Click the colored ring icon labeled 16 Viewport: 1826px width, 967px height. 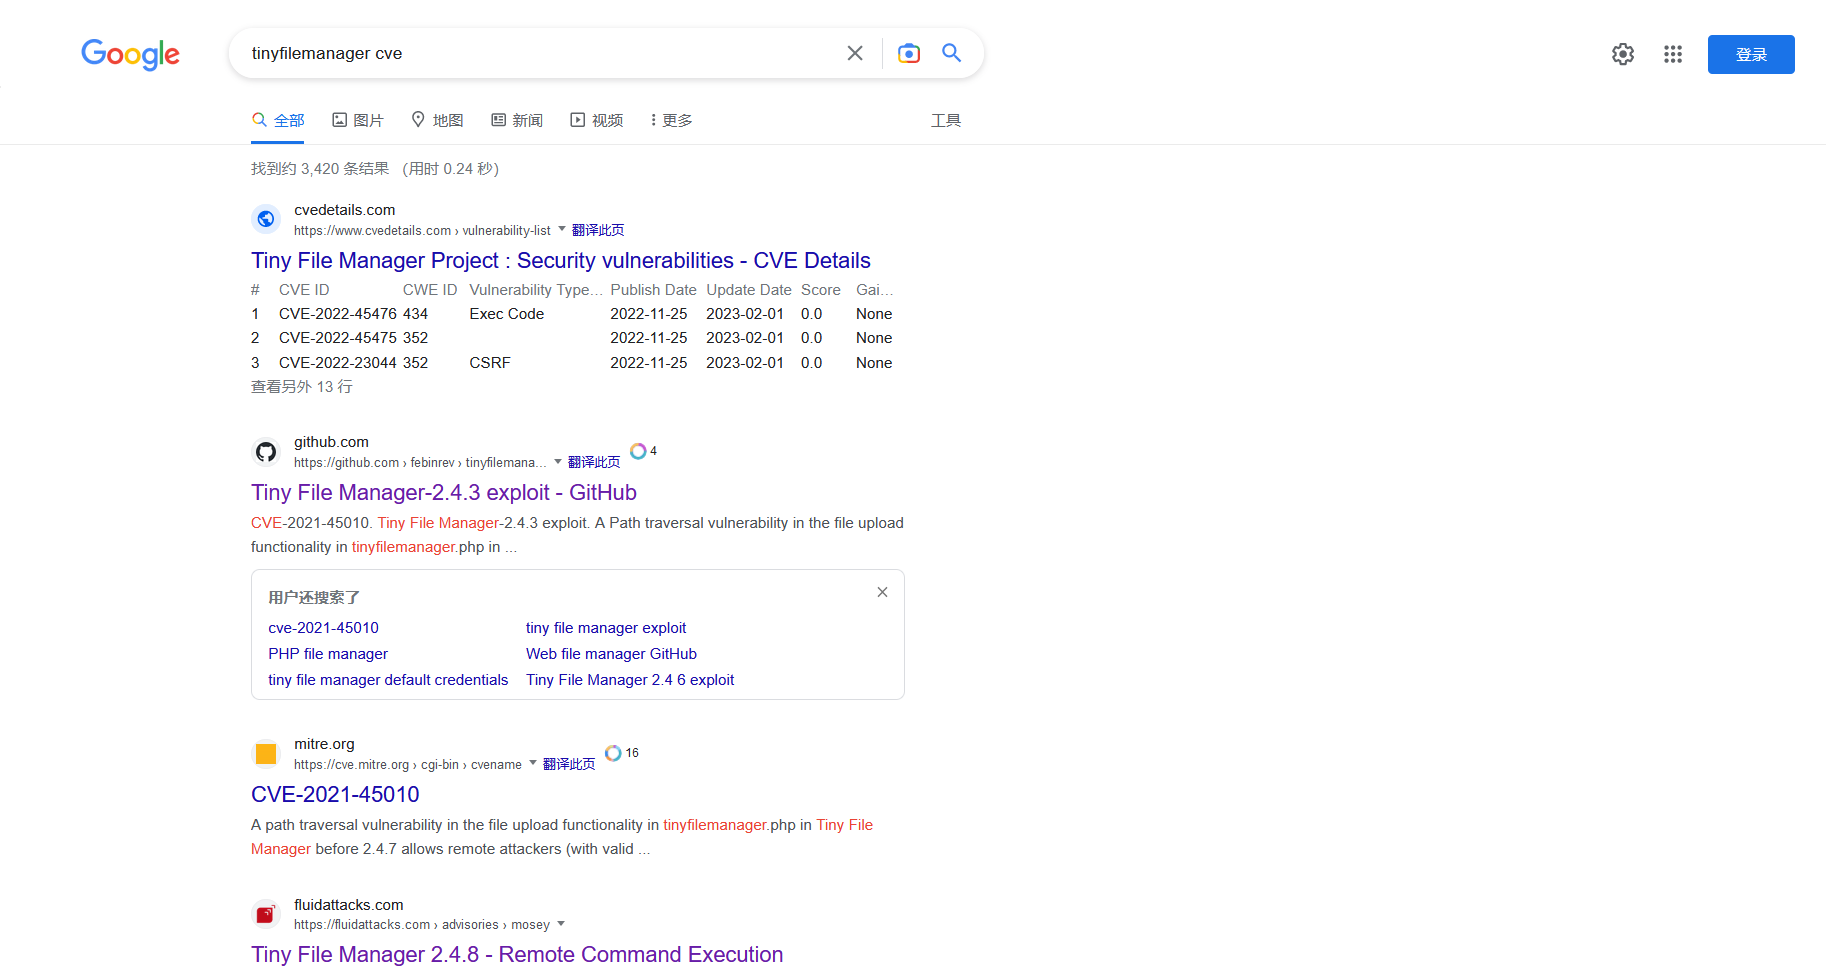coord(613,753)
